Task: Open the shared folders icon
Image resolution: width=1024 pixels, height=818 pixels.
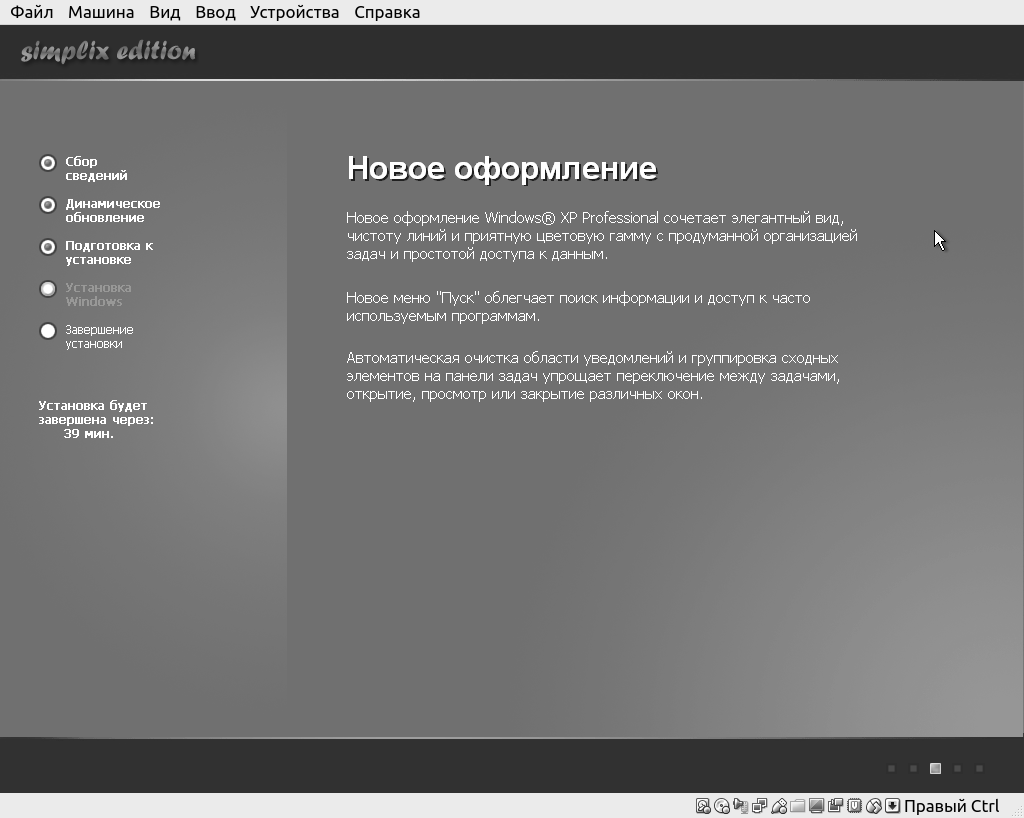Action: [x=798, y=806]
